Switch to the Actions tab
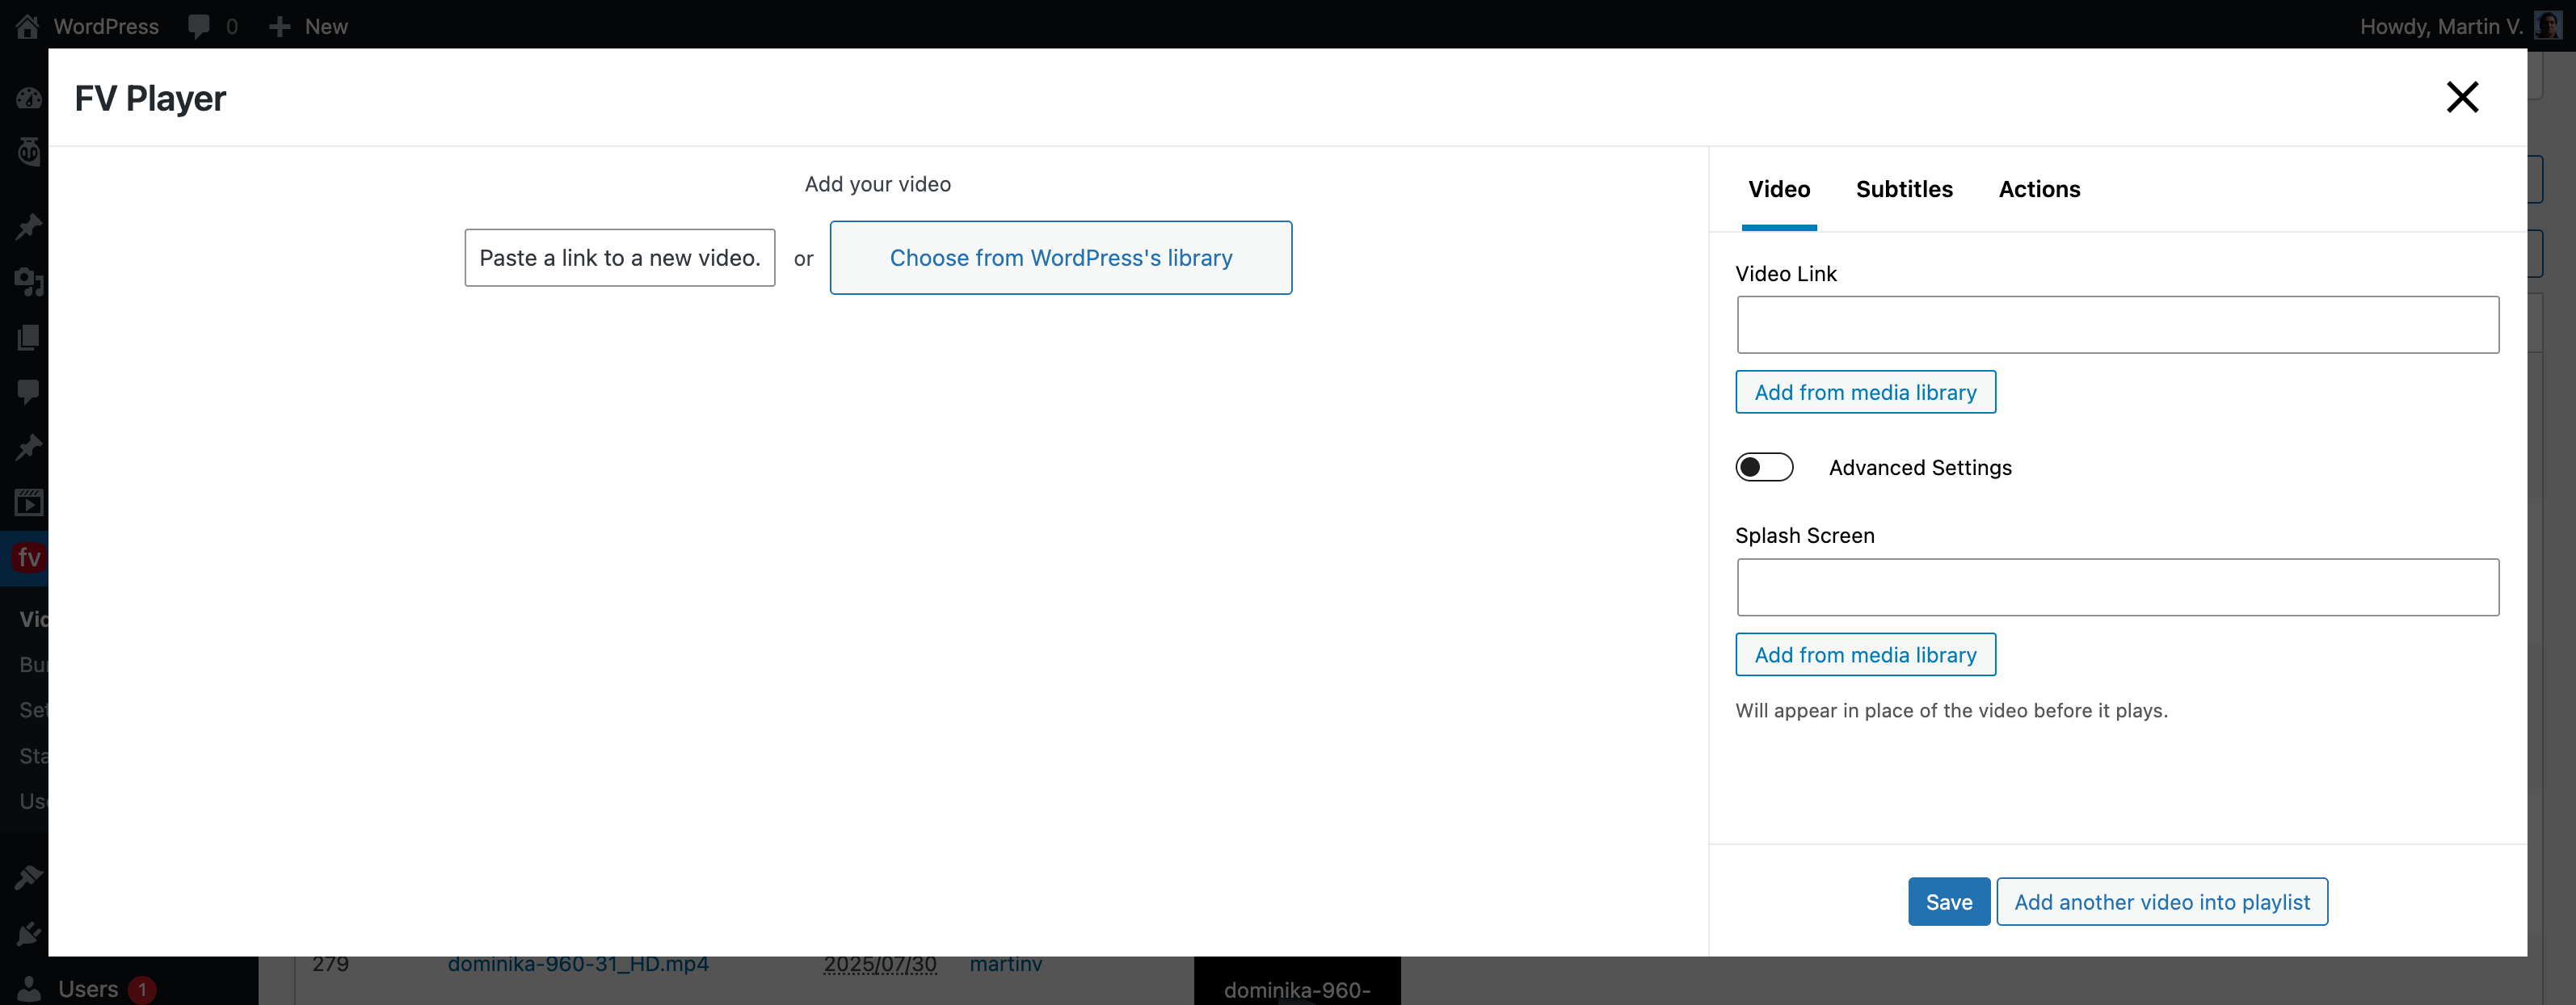The height and width of the screenshot is (1005, 2576). click(x=2039, y=189)
